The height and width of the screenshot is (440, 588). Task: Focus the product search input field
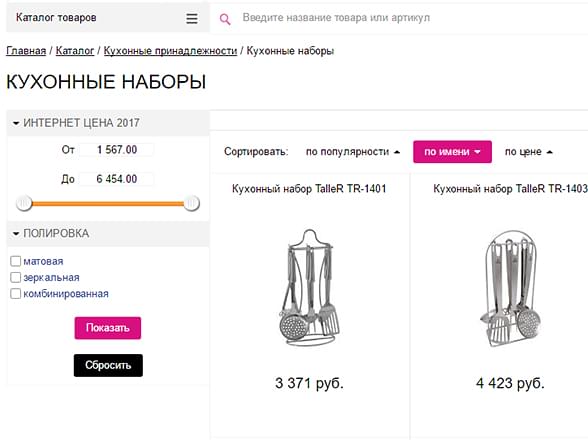click(x=412, y=18)
